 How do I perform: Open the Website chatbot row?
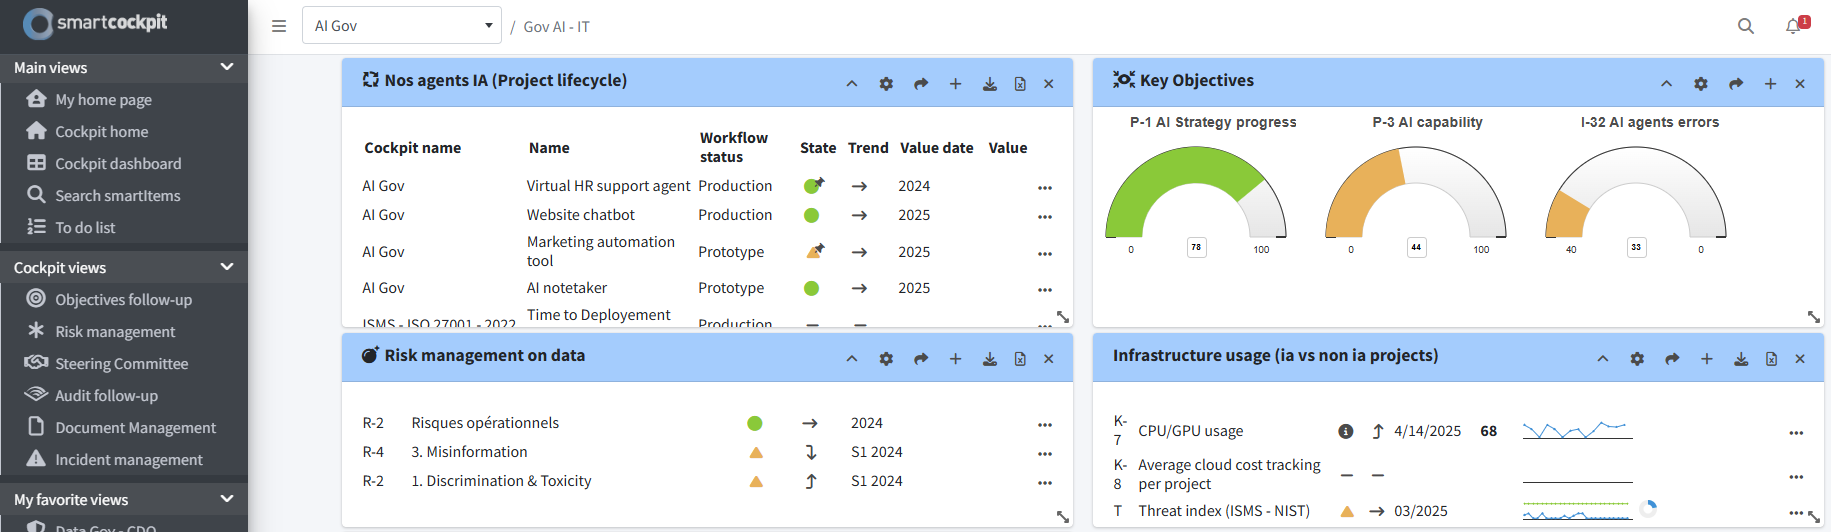tap(580, 215)
